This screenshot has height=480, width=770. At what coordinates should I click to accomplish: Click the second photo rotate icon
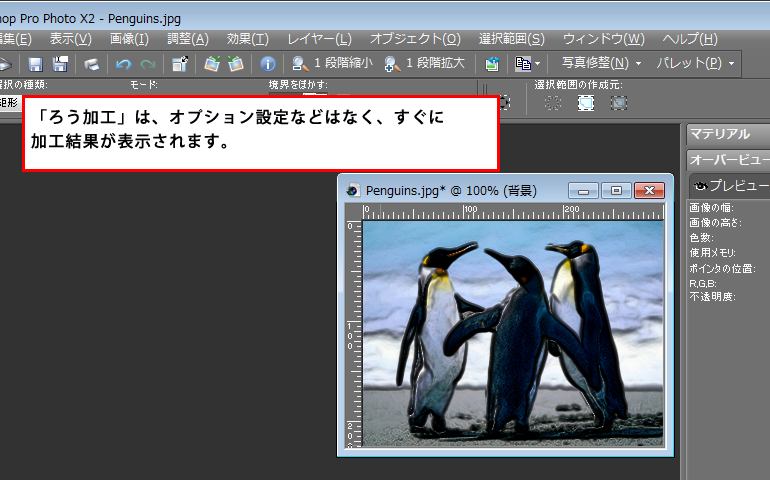236,64
